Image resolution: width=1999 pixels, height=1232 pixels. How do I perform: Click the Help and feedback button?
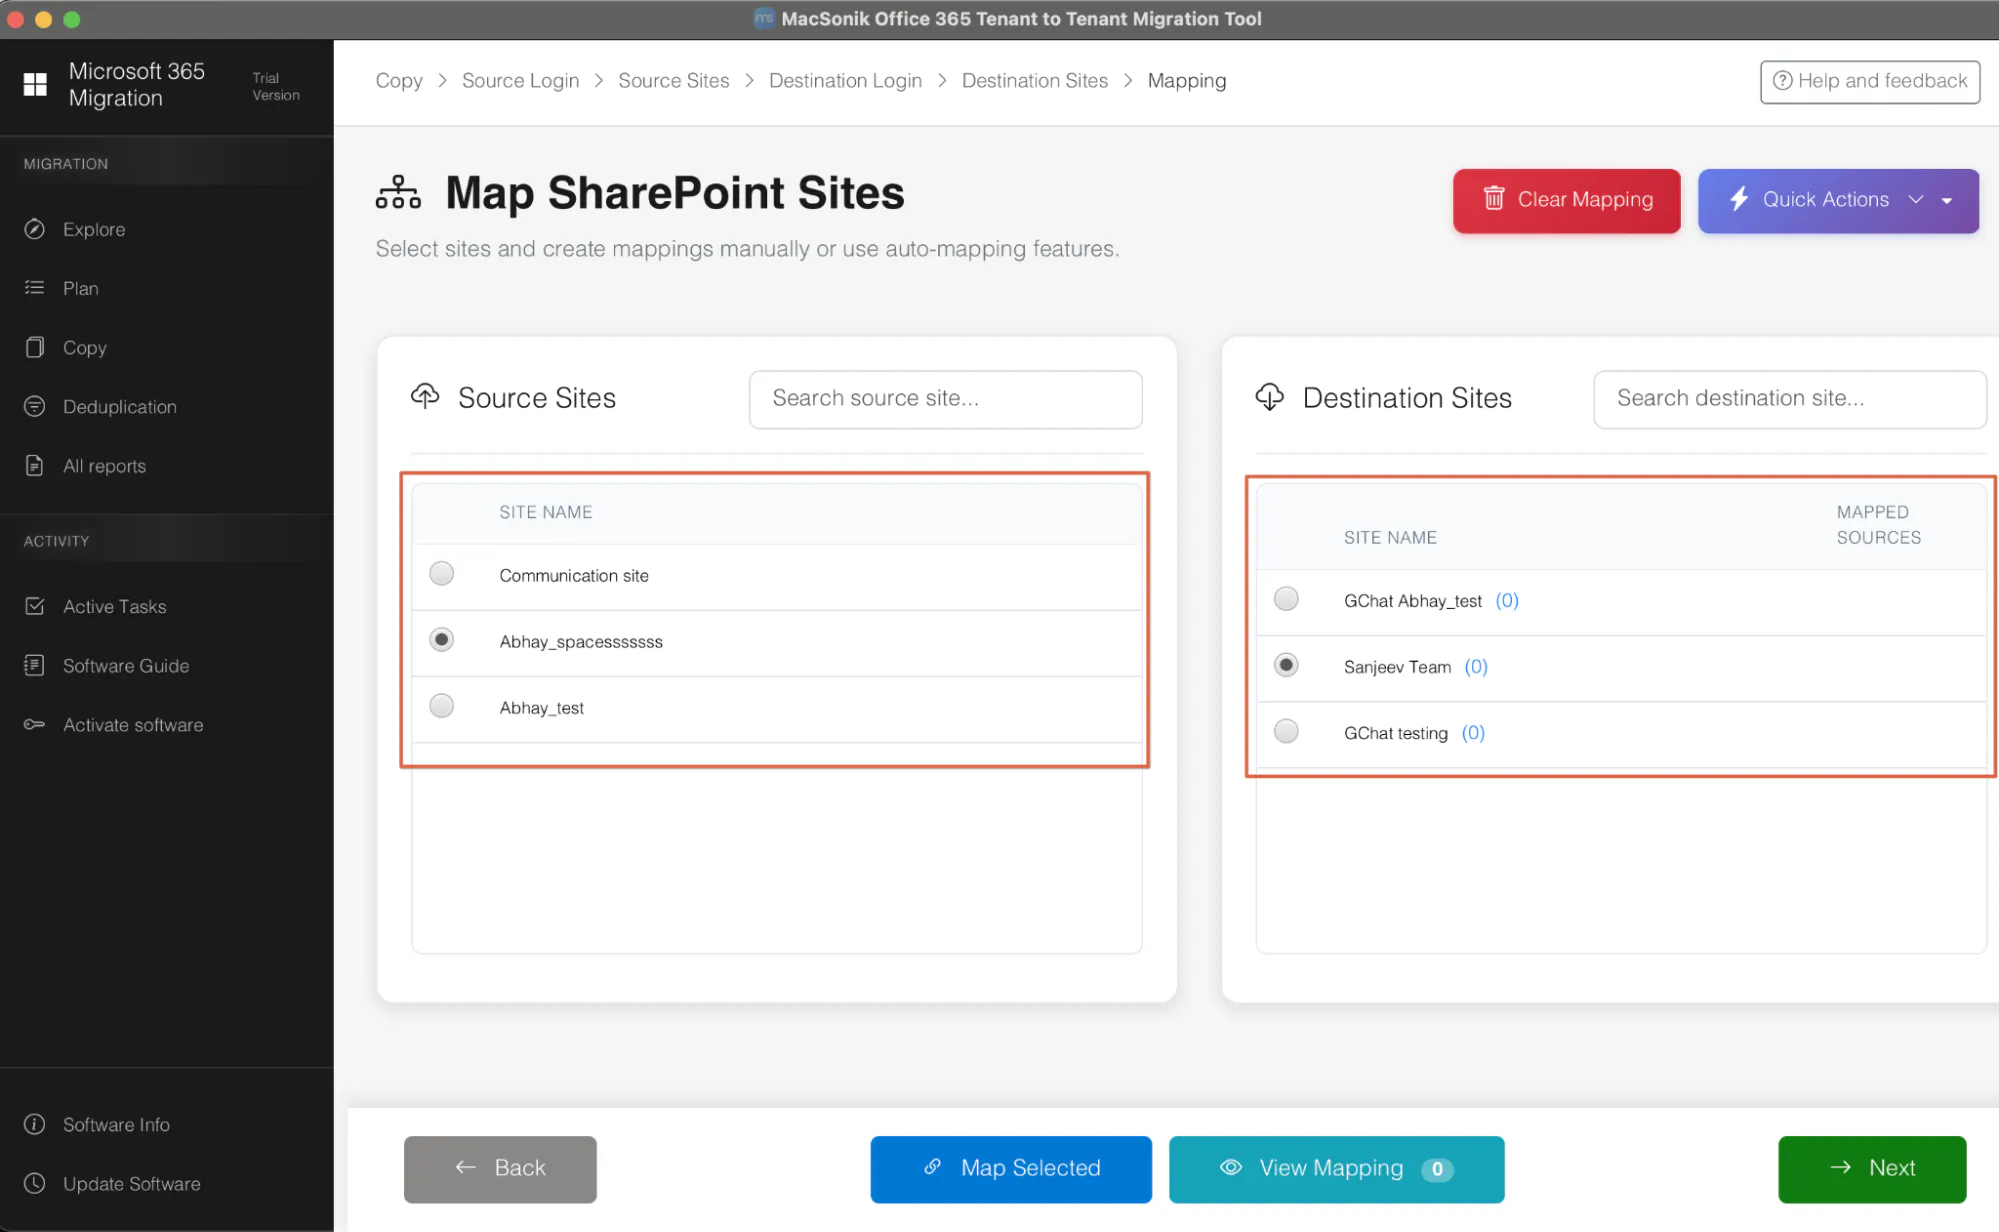point(1869,81)
